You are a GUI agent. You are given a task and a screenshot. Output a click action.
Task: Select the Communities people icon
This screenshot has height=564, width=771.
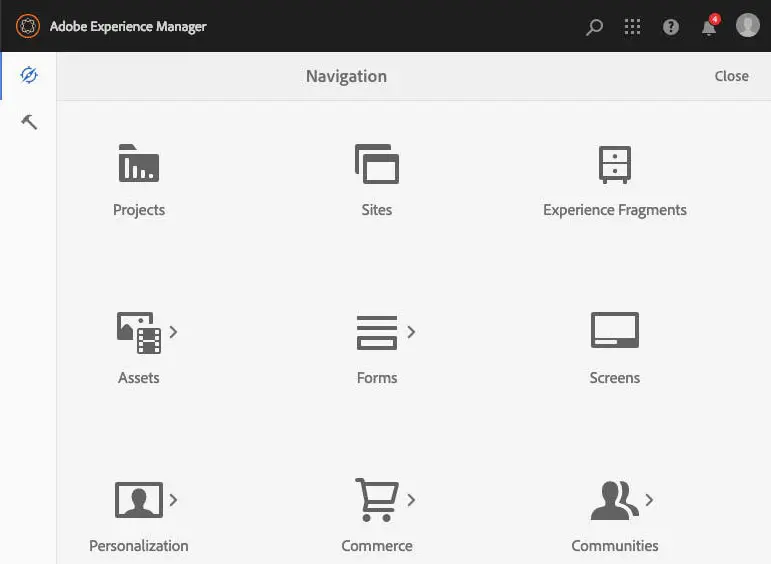[x=613, y=500]
